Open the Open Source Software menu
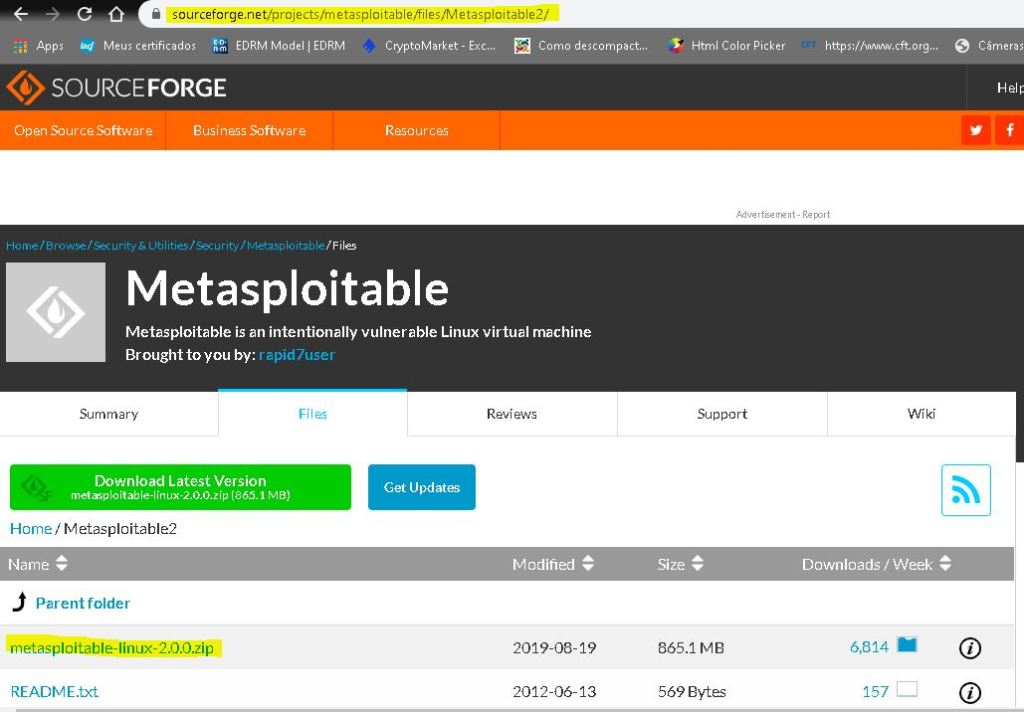The width and height of the screenshot is (1024, 712). point(83,130)
